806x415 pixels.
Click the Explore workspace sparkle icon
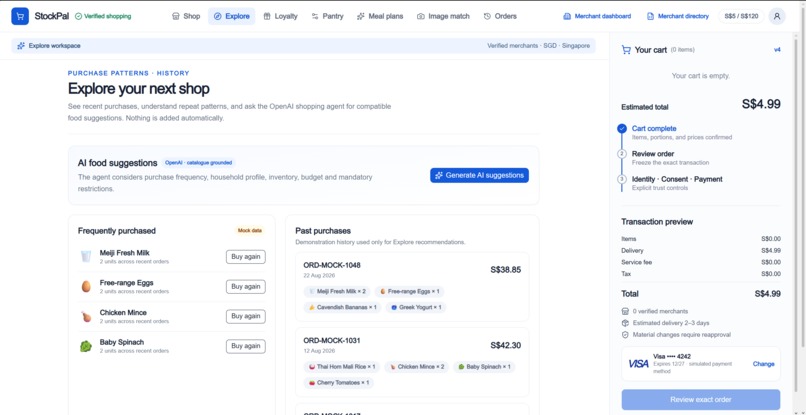pyautogui.click(x=21, y=46)
